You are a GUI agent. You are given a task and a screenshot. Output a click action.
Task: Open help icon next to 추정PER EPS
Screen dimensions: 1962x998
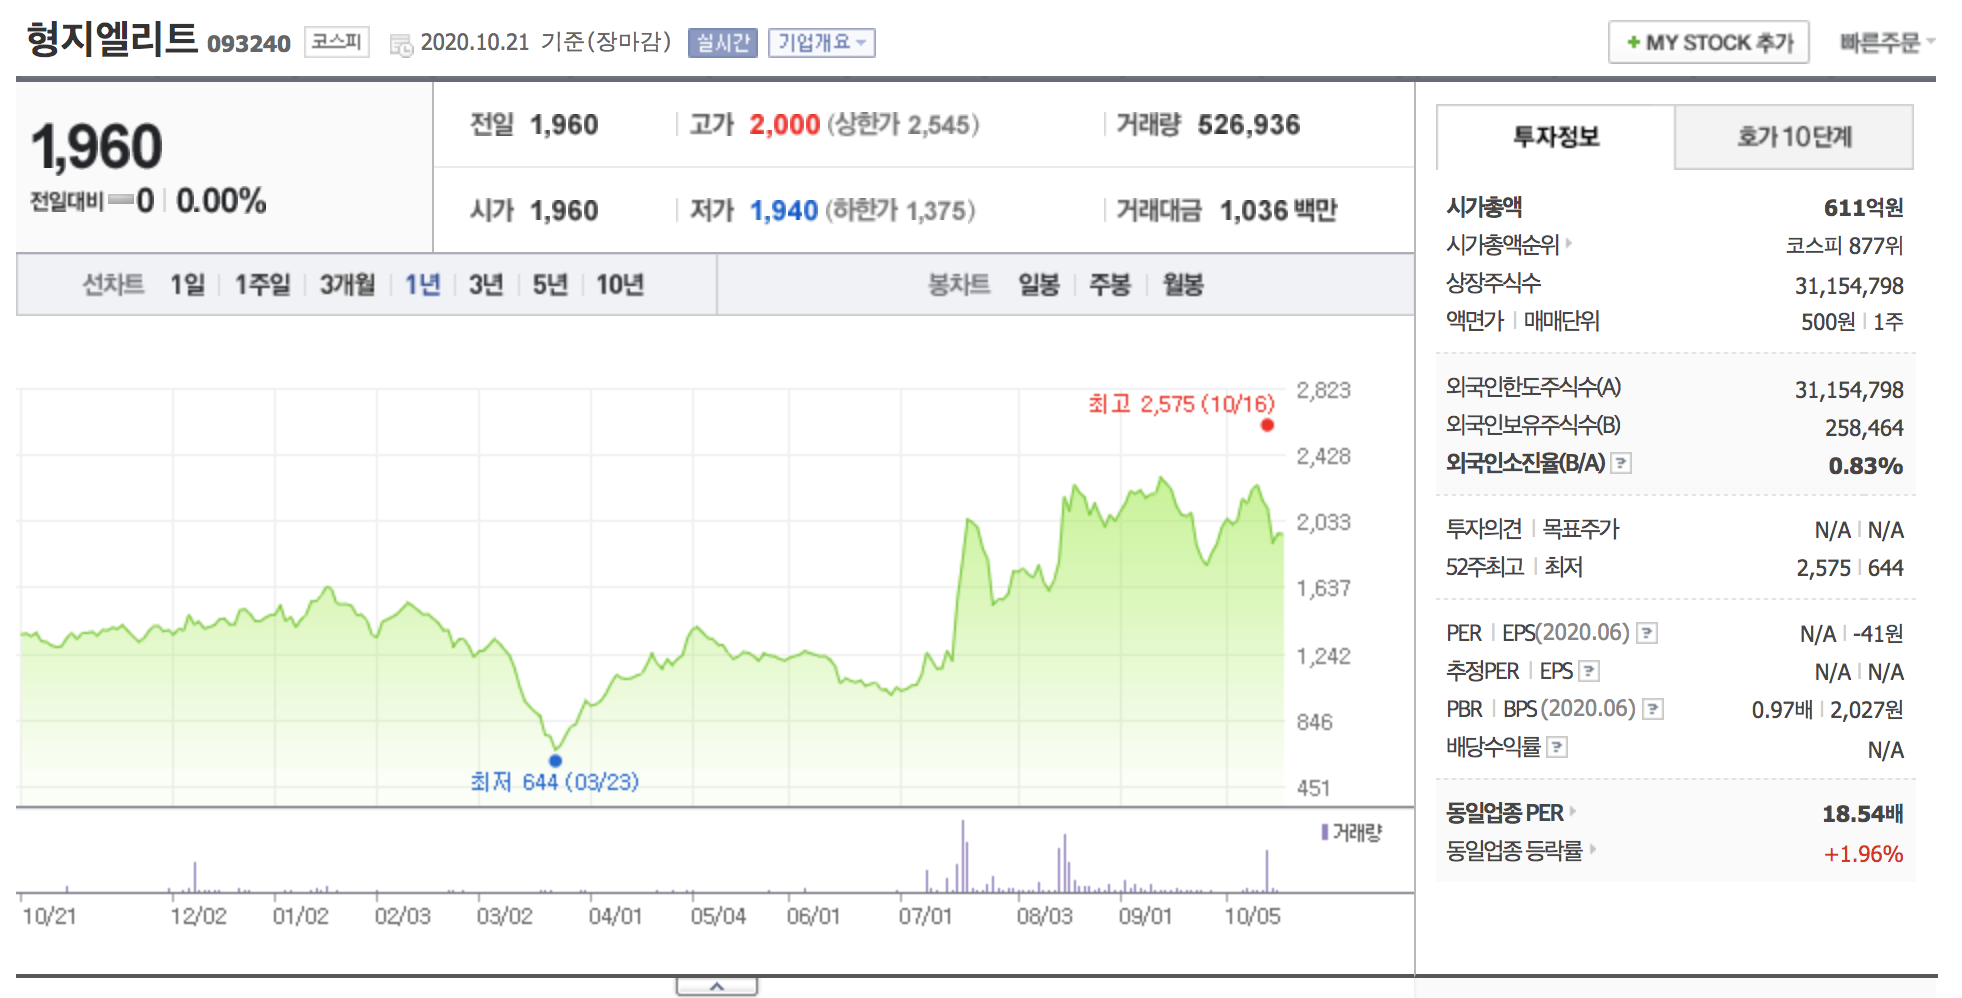(x=1589, y=671)
